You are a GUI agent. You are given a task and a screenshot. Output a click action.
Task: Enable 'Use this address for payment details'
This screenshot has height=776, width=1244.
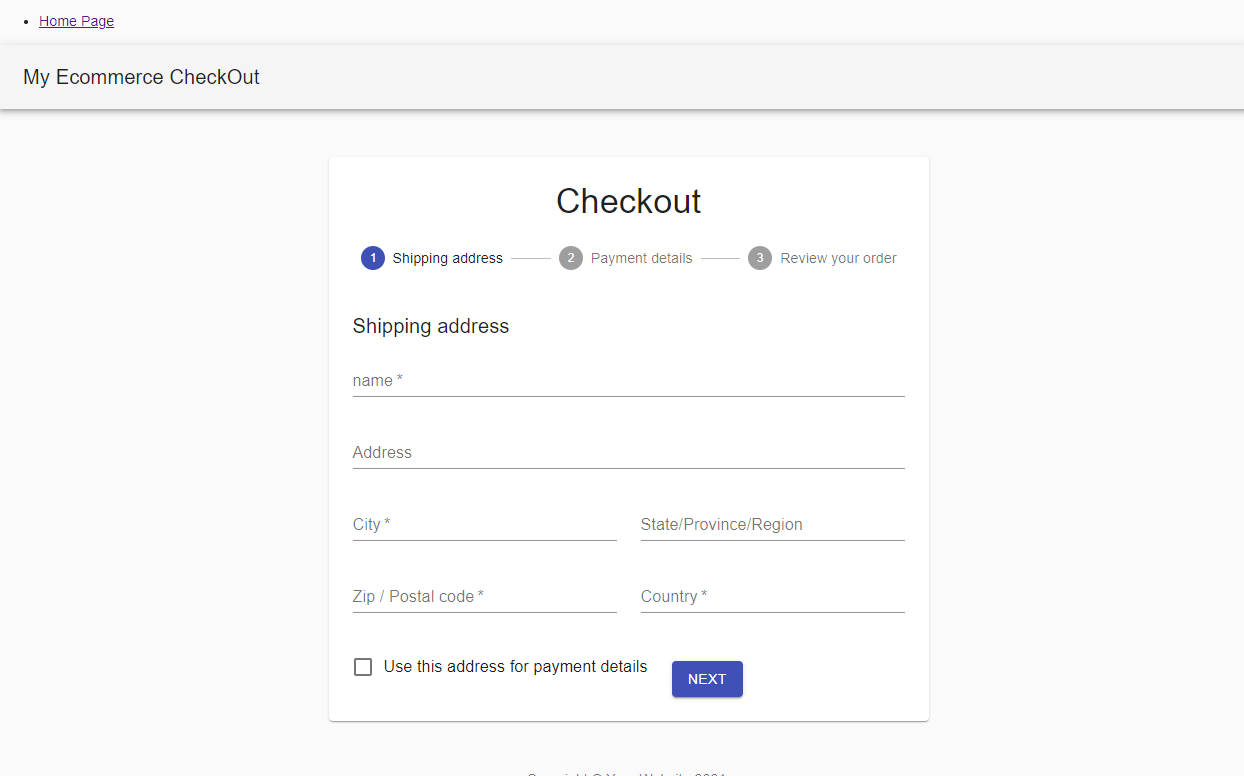tap(363, 666)
